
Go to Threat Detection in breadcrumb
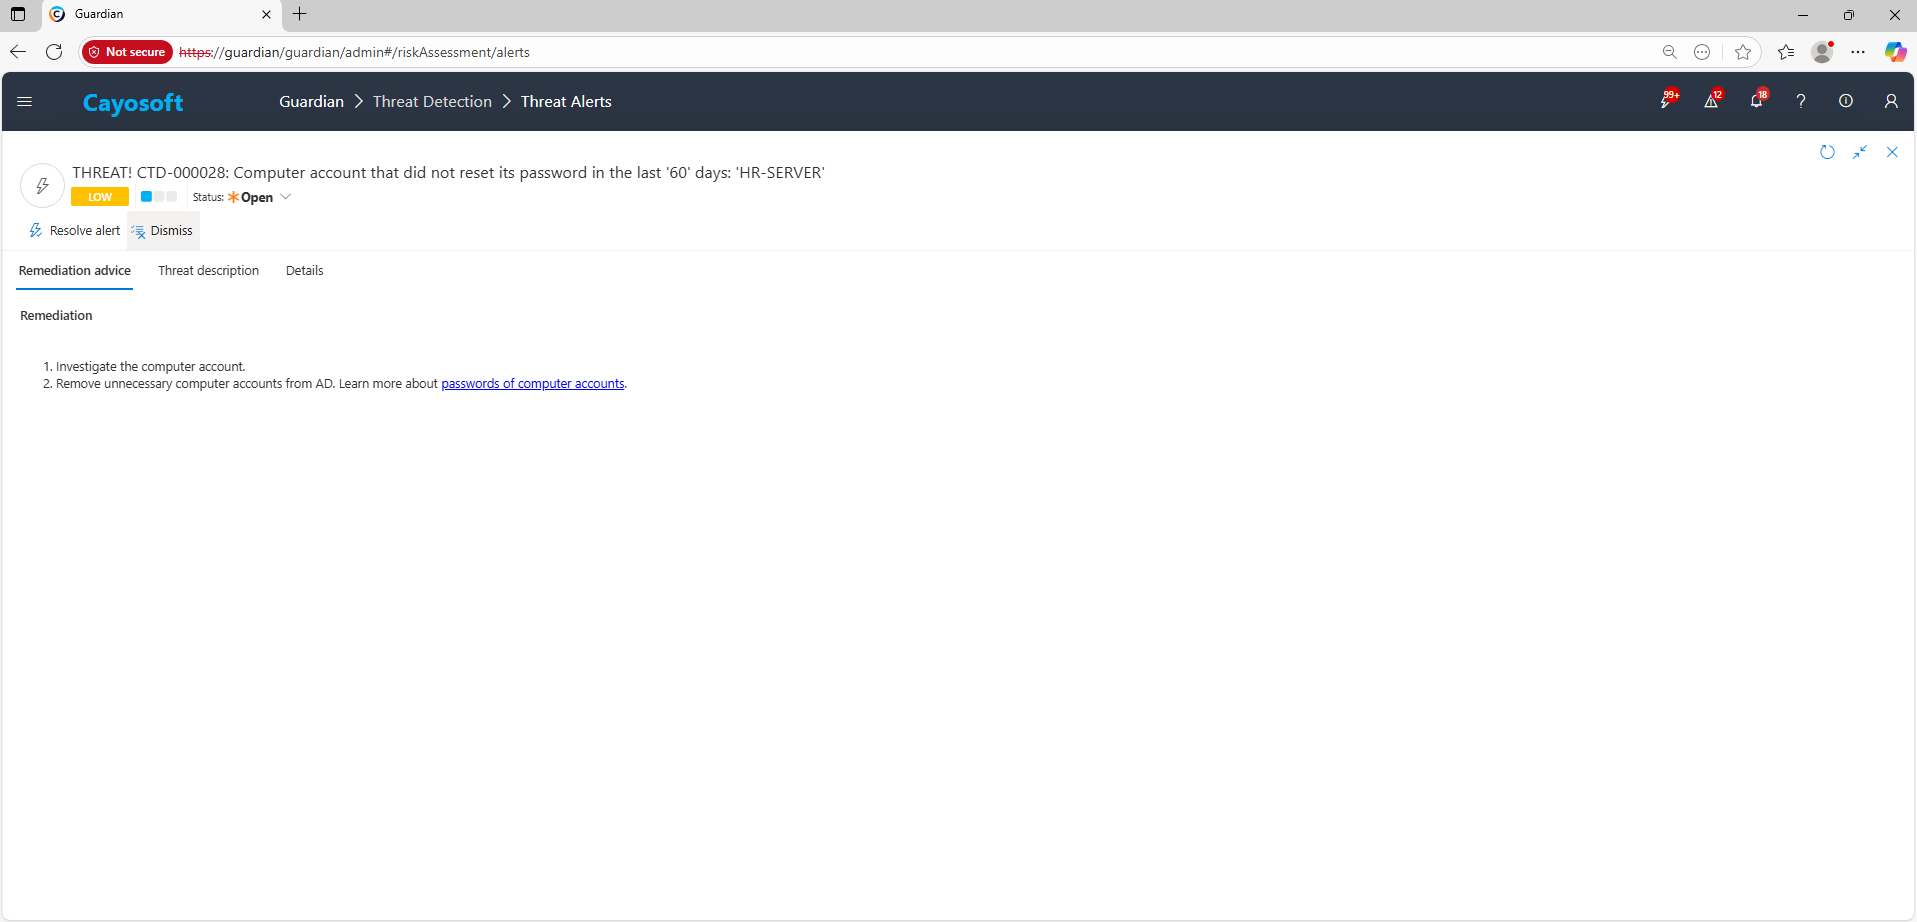tap(432, 102)
